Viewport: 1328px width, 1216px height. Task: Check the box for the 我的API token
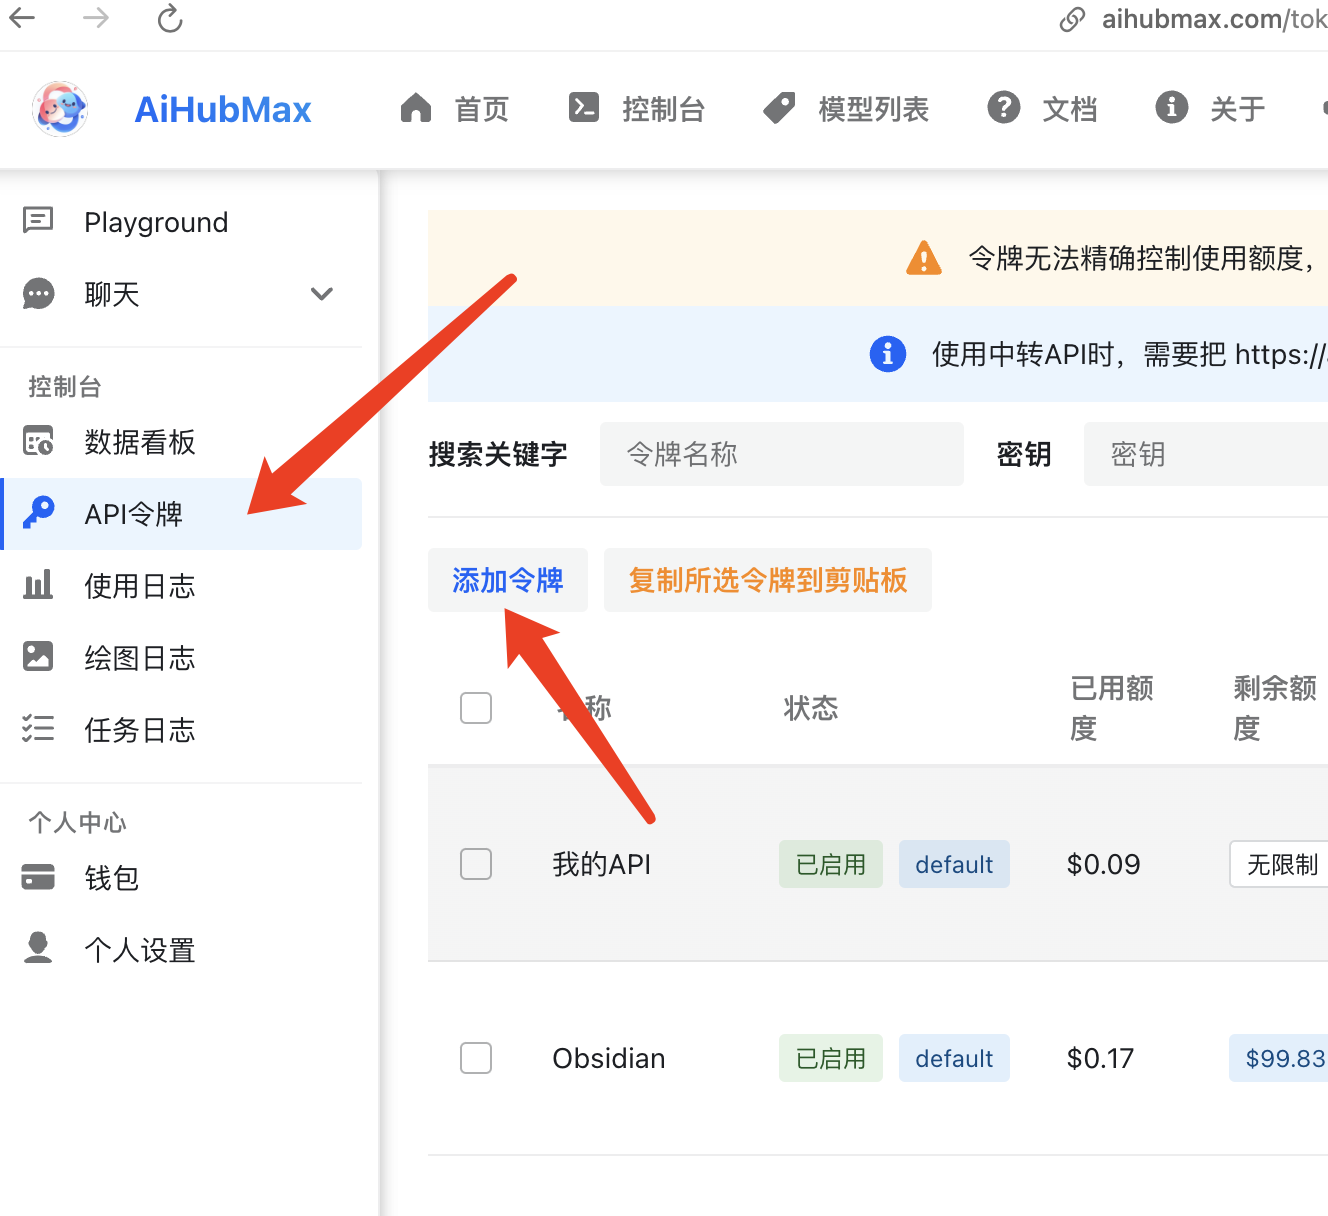(x=476, y=864)
